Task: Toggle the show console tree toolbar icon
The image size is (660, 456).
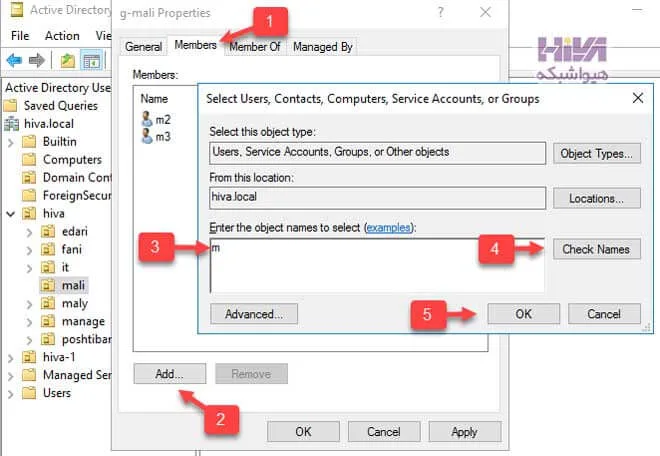Action: tap(91, 61)
